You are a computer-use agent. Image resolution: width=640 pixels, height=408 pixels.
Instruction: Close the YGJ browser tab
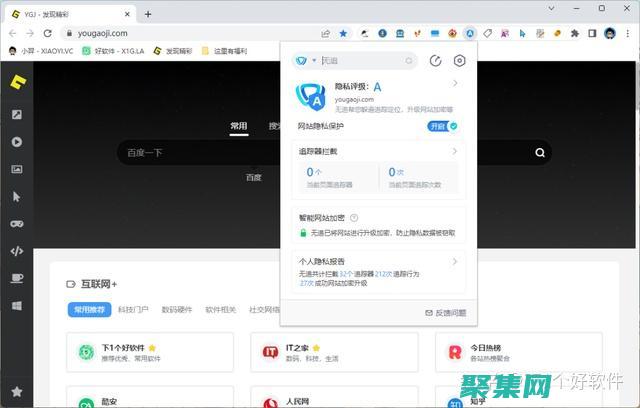point(127,14)
